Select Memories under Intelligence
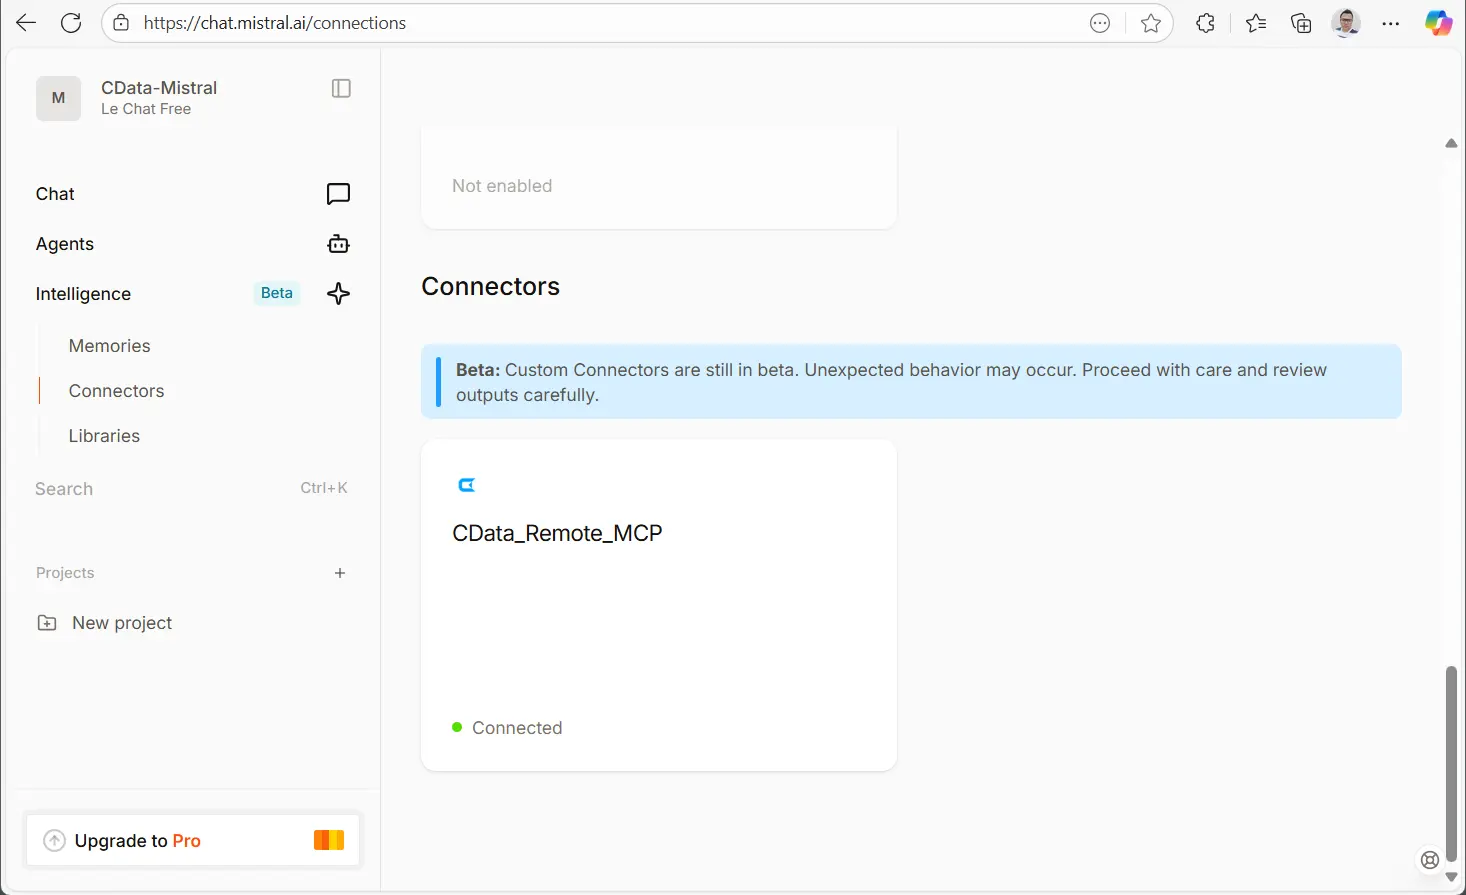This screenshot has height=895, width=1466. [109, 345]
